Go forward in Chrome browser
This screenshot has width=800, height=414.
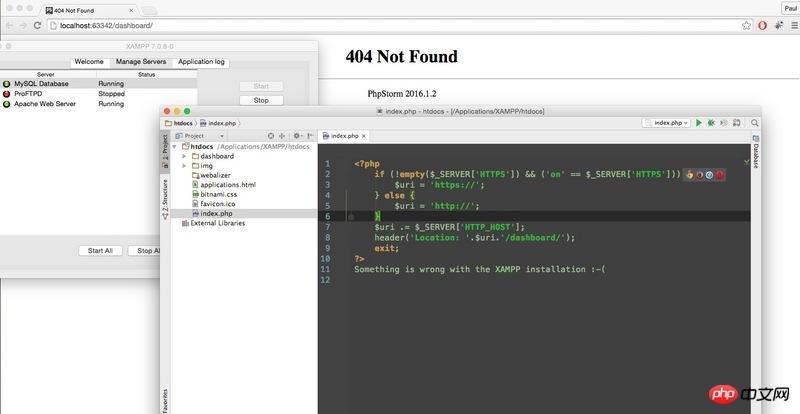pos(23,25)
